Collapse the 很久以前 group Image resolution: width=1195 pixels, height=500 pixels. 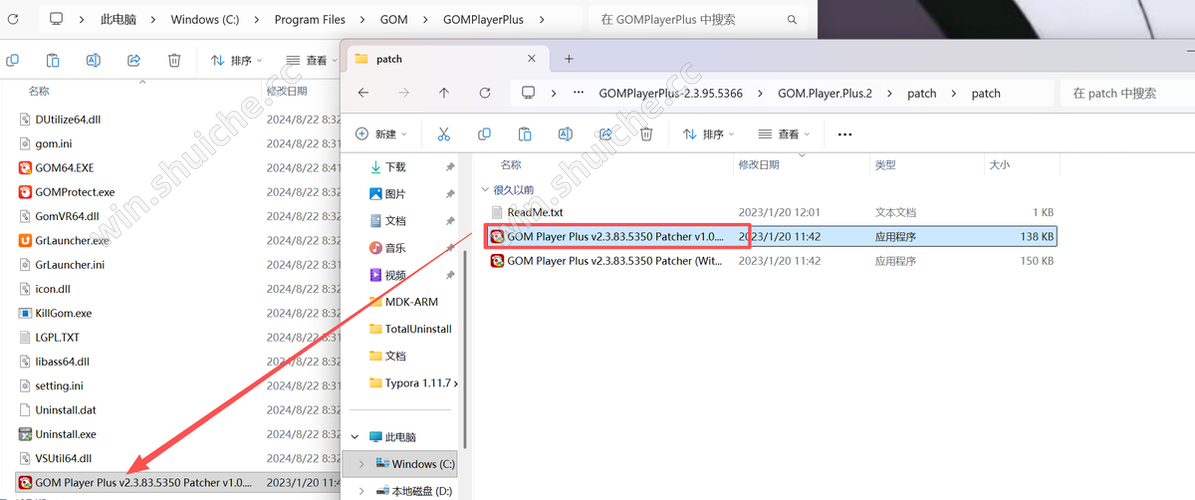[485, 189]
